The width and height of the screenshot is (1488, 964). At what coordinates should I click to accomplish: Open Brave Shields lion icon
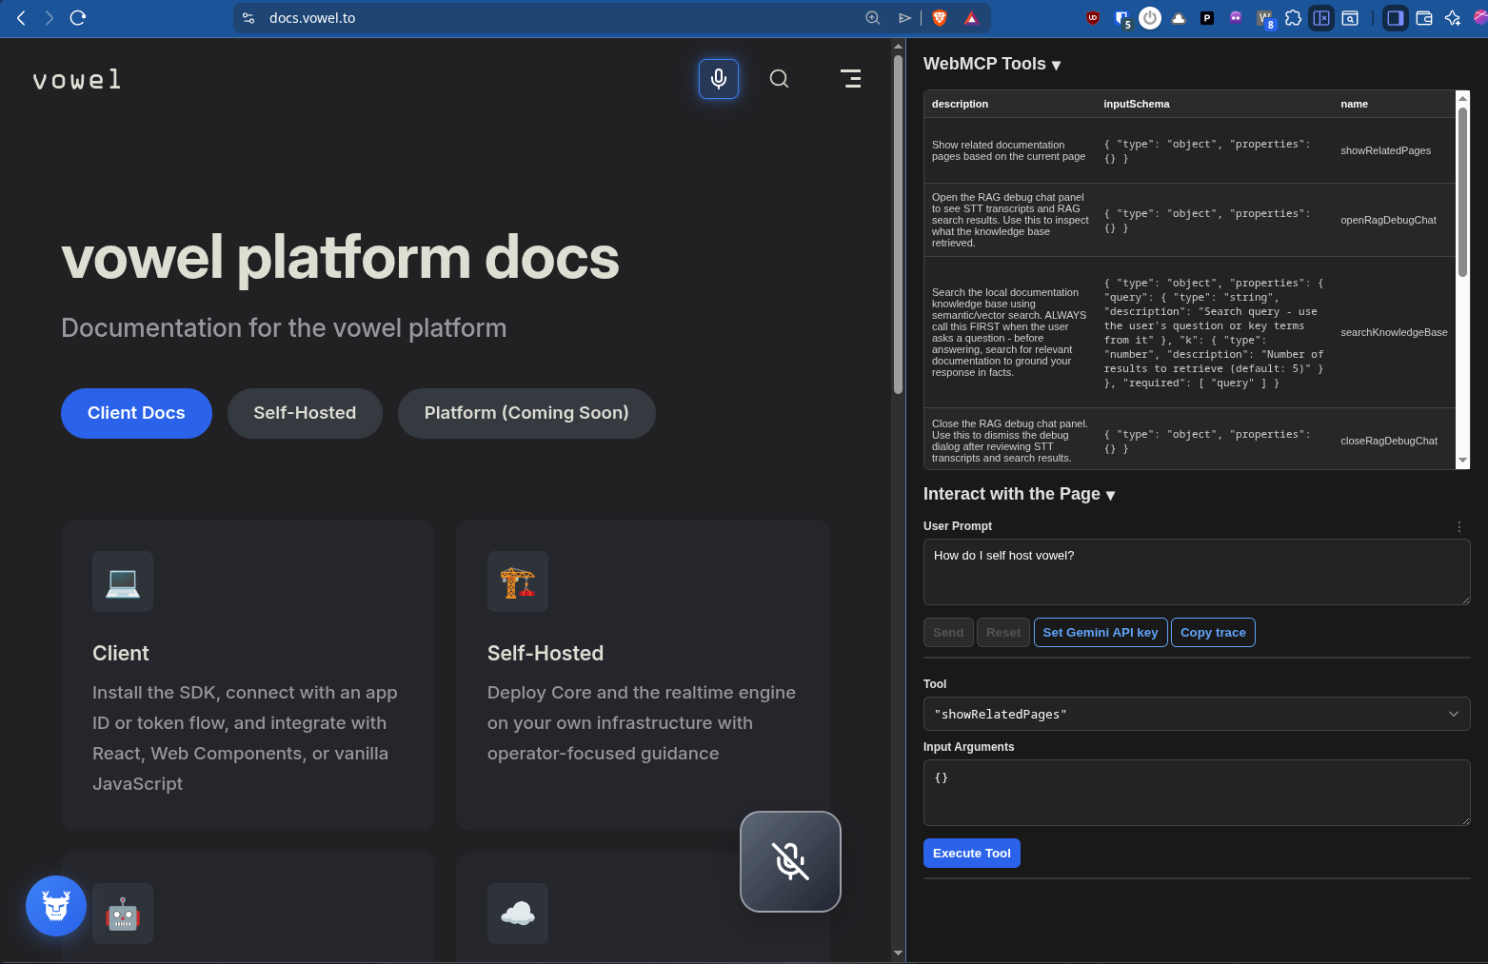pyautogui.click(x=939, y=18)
